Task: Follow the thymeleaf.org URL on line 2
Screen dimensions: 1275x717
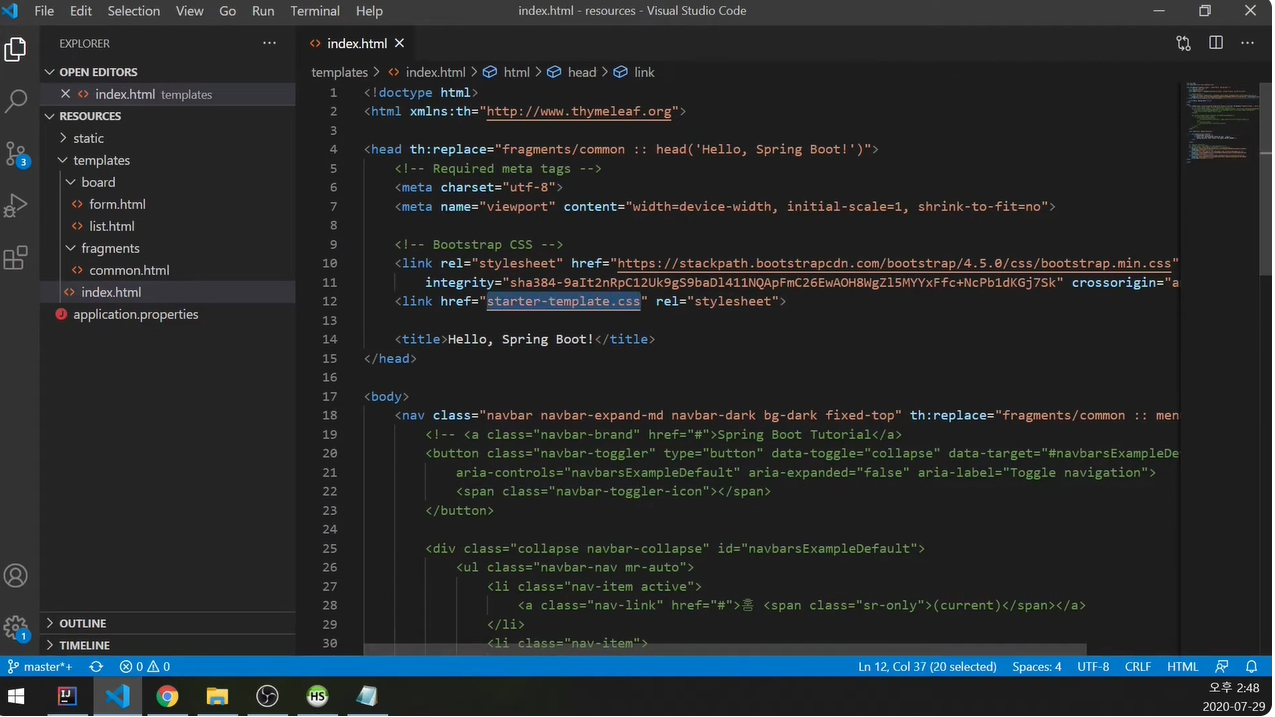Action: coord(579,111)
